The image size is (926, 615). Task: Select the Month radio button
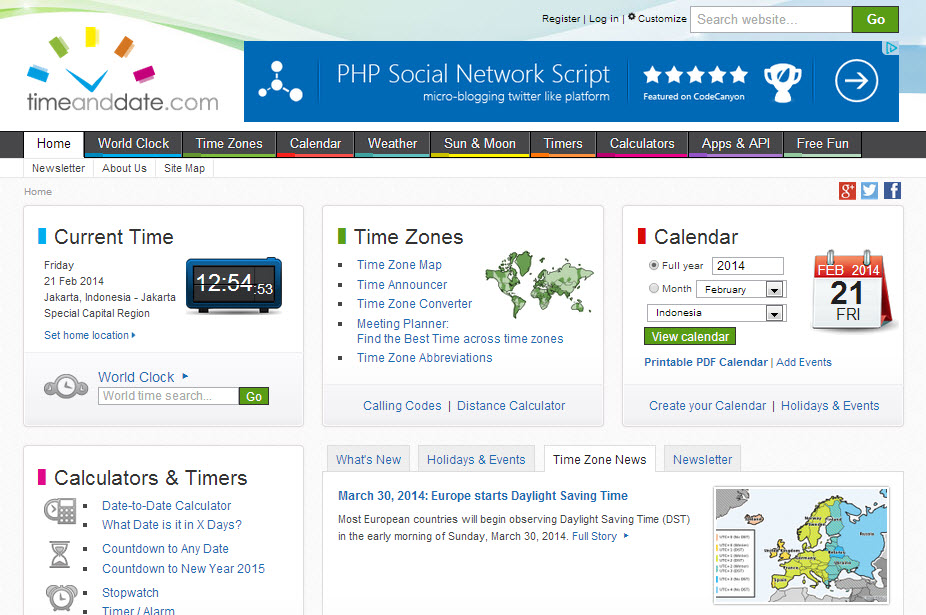point(654,288)
